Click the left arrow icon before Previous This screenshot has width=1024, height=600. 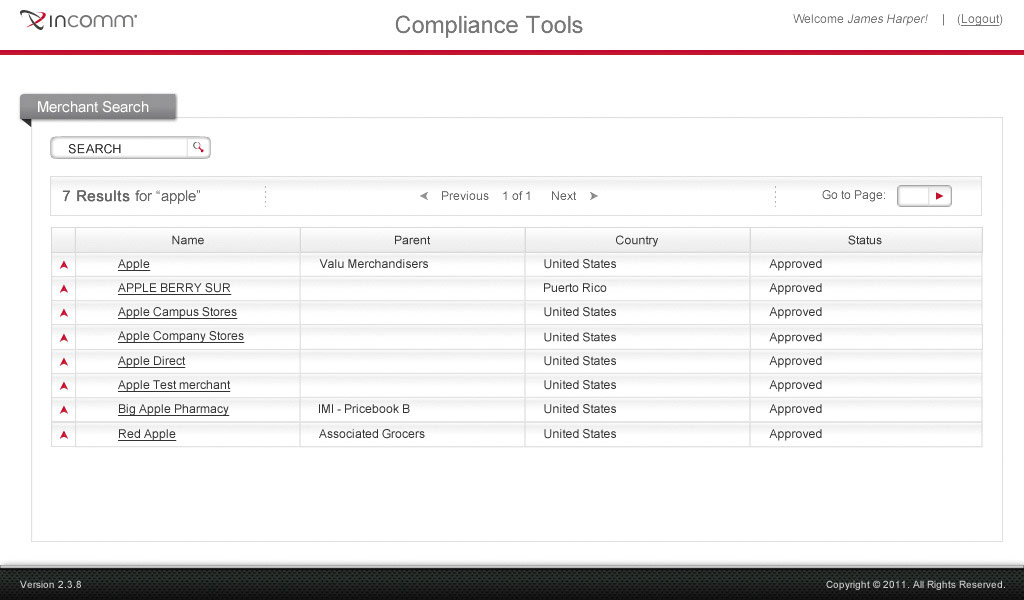(424, 196)
